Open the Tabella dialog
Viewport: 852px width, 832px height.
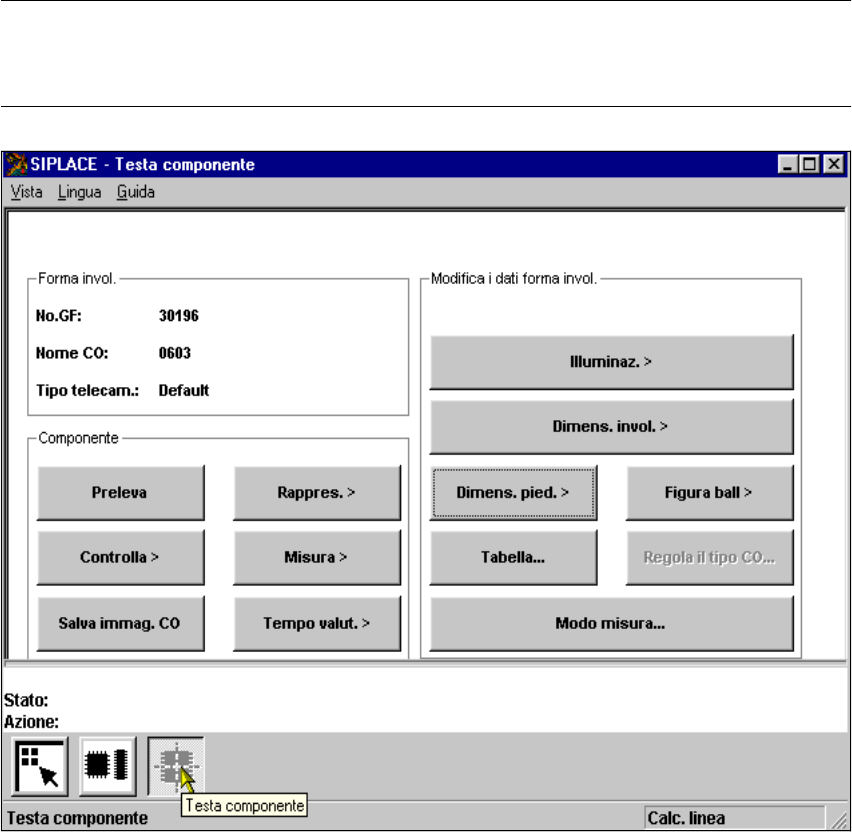pos(514,557)
